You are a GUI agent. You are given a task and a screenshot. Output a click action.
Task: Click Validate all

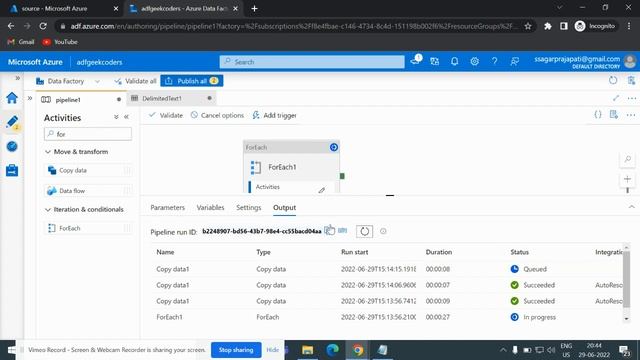click(136, 81)
